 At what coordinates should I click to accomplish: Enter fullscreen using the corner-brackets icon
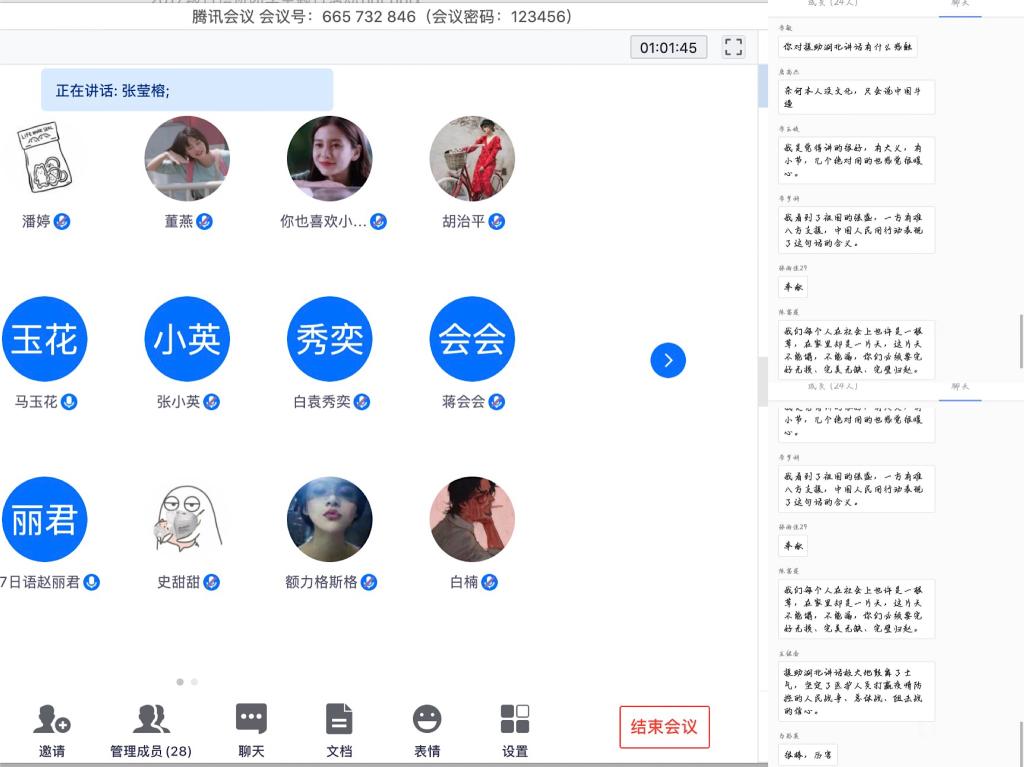tap(733, 47)
